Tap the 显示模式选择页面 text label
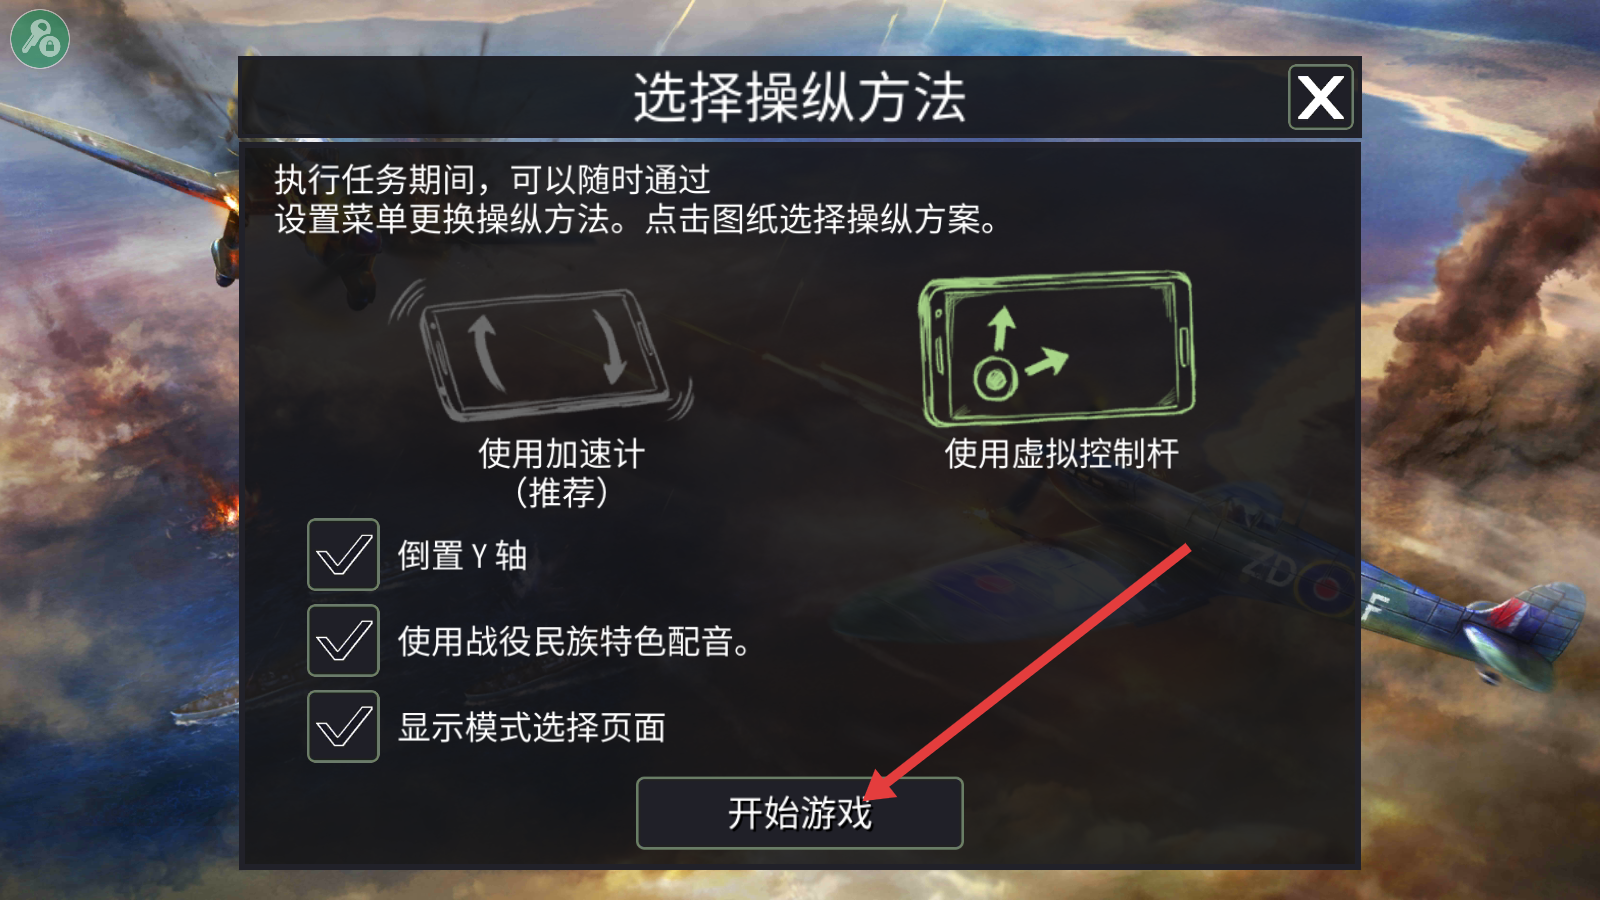The image size is (1600, 900). coord(531,727)
